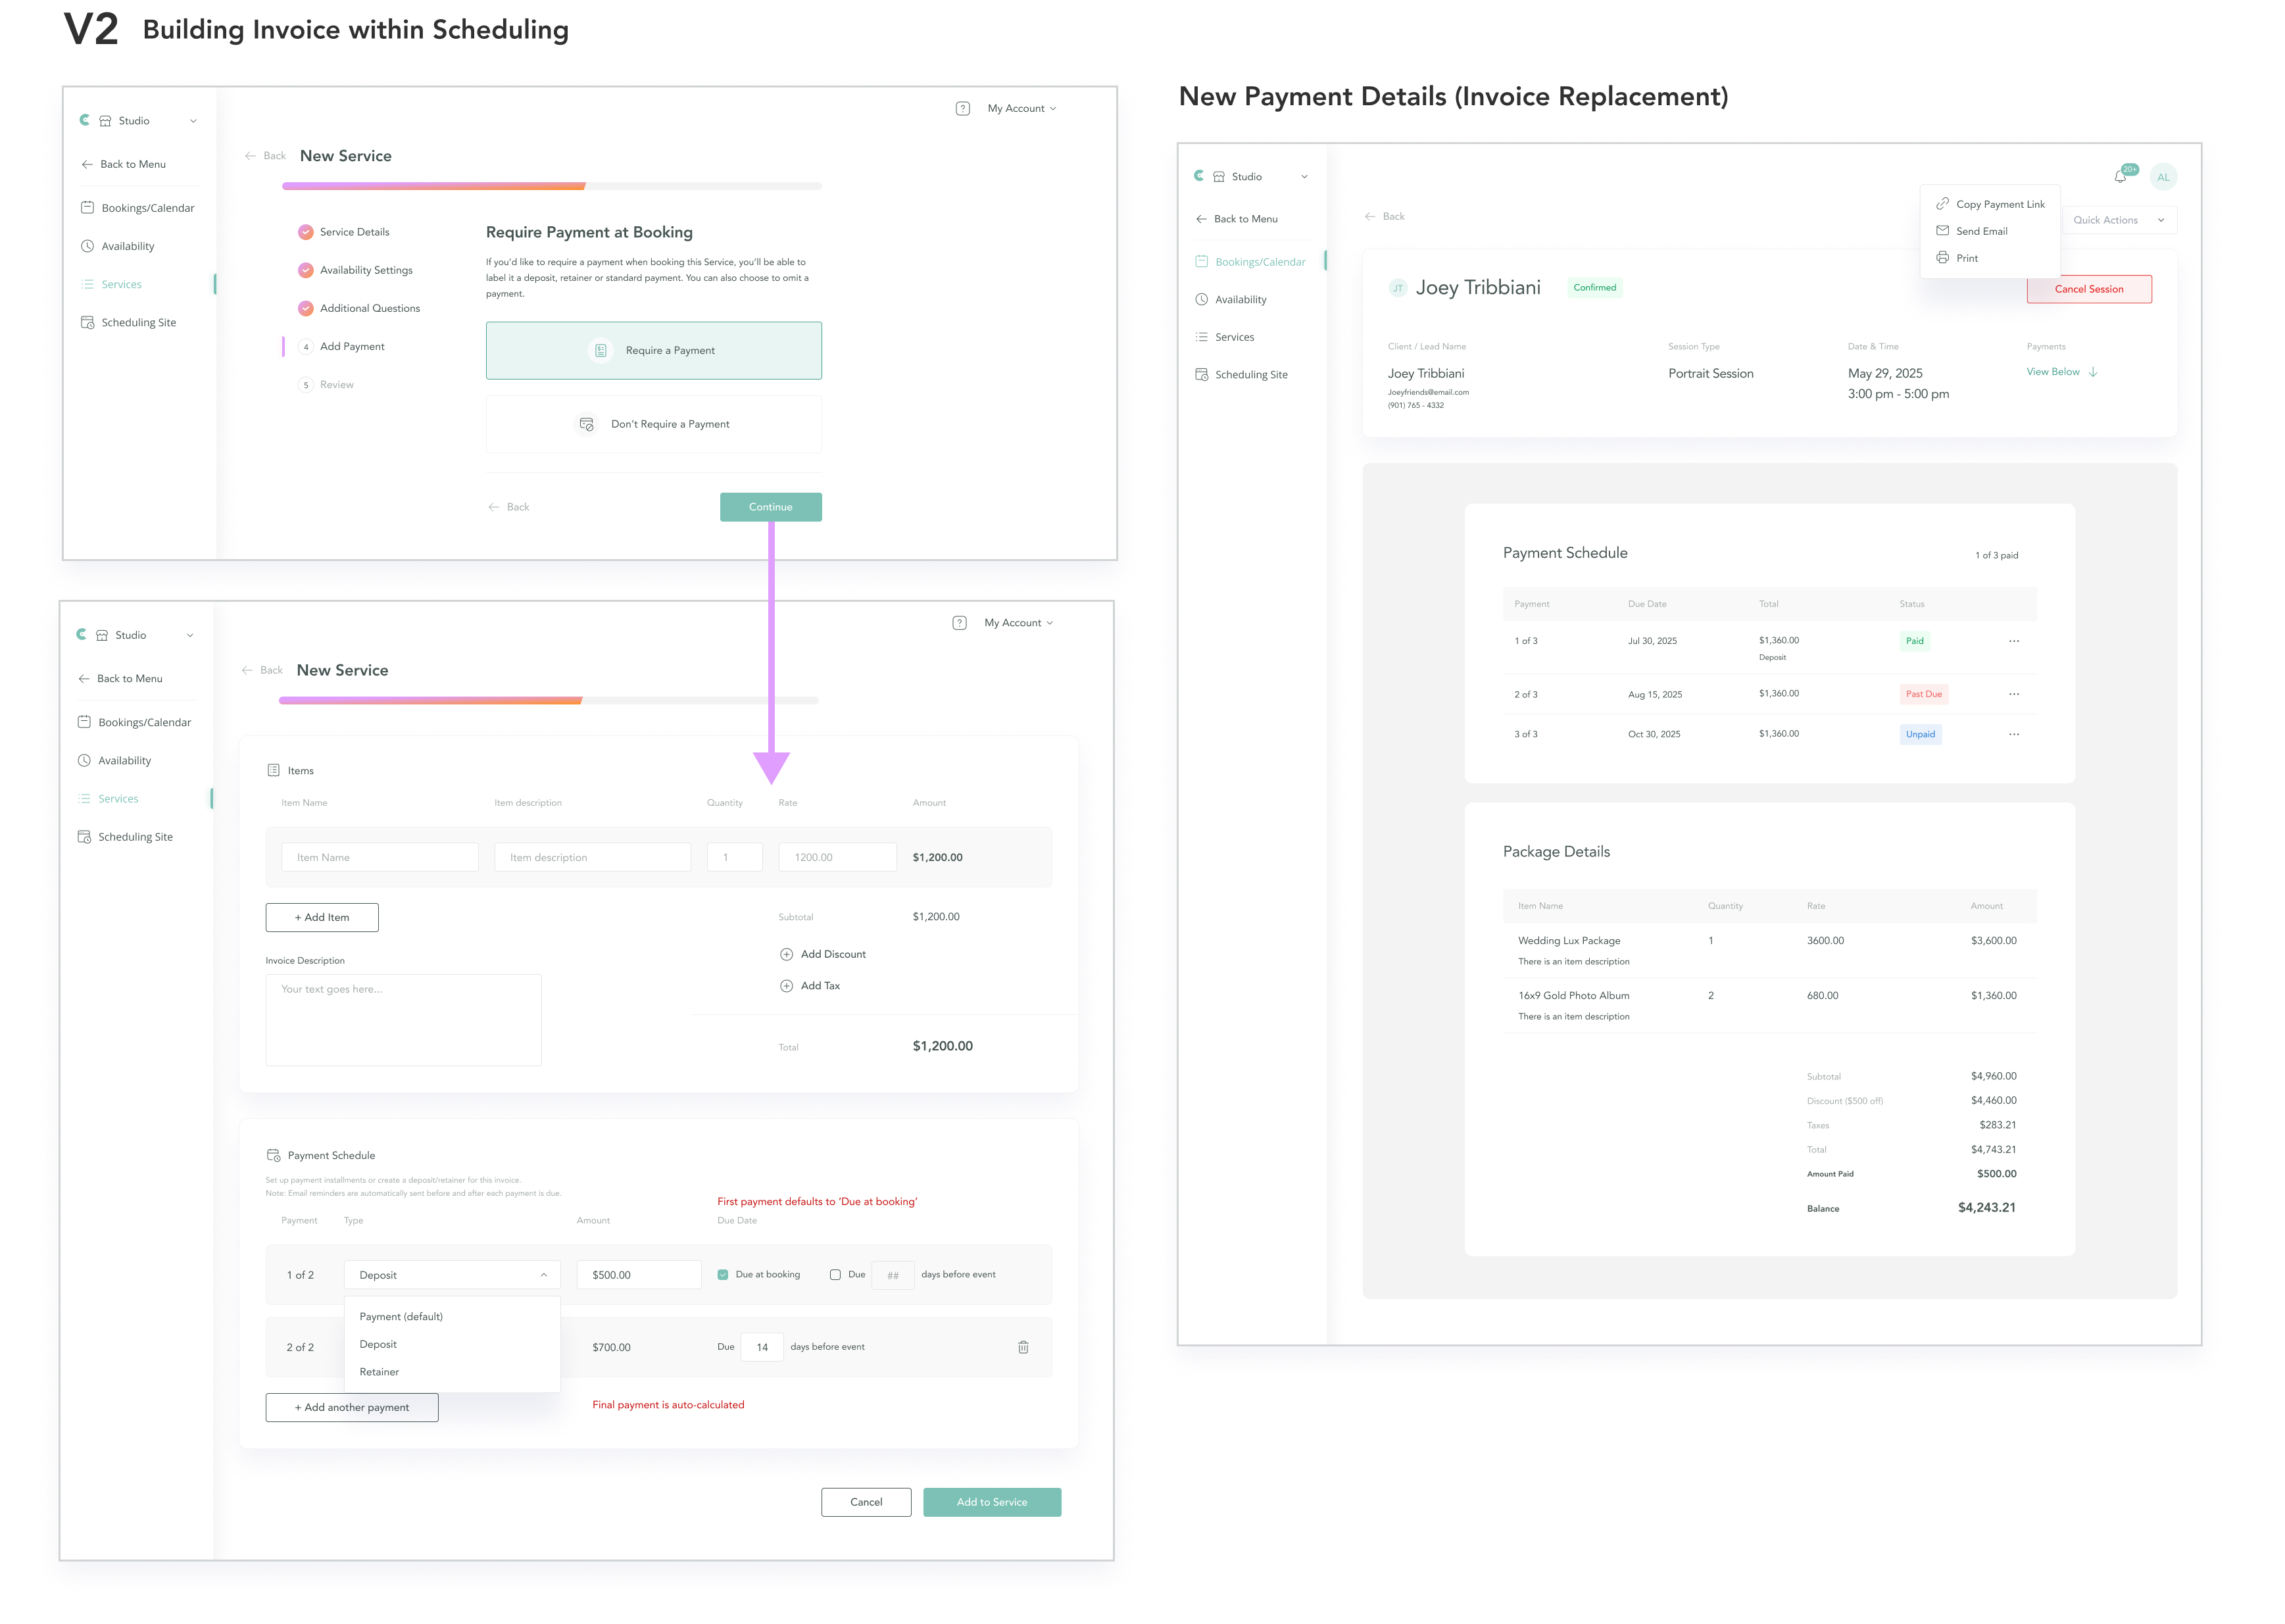The height and width of the screenshot is (1624, 2285).
Task: Click the plus icon next to Add Discount
Action: click(x=786, y=954)
